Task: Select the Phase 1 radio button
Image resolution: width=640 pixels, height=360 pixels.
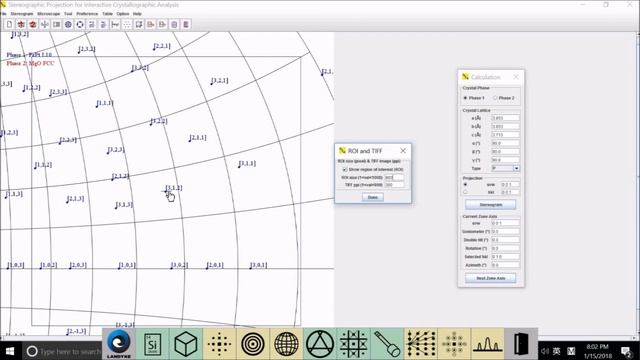Action: (465, 98)
